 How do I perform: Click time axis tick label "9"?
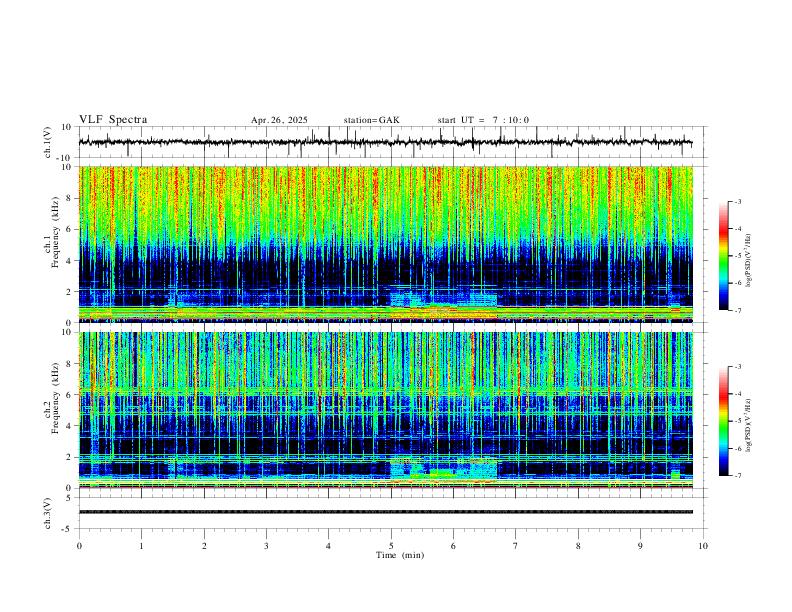click(640, 546)
